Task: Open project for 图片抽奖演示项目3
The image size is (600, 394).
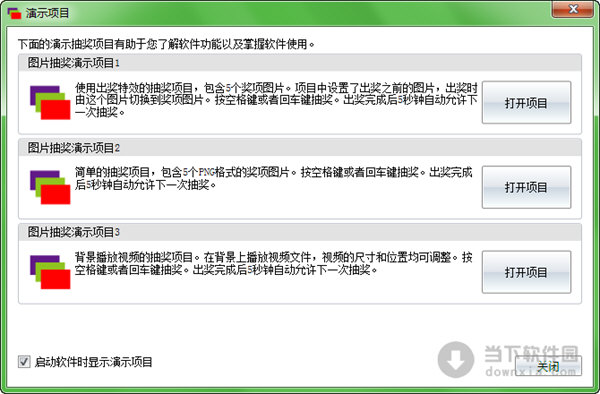Action: (526, 272)
